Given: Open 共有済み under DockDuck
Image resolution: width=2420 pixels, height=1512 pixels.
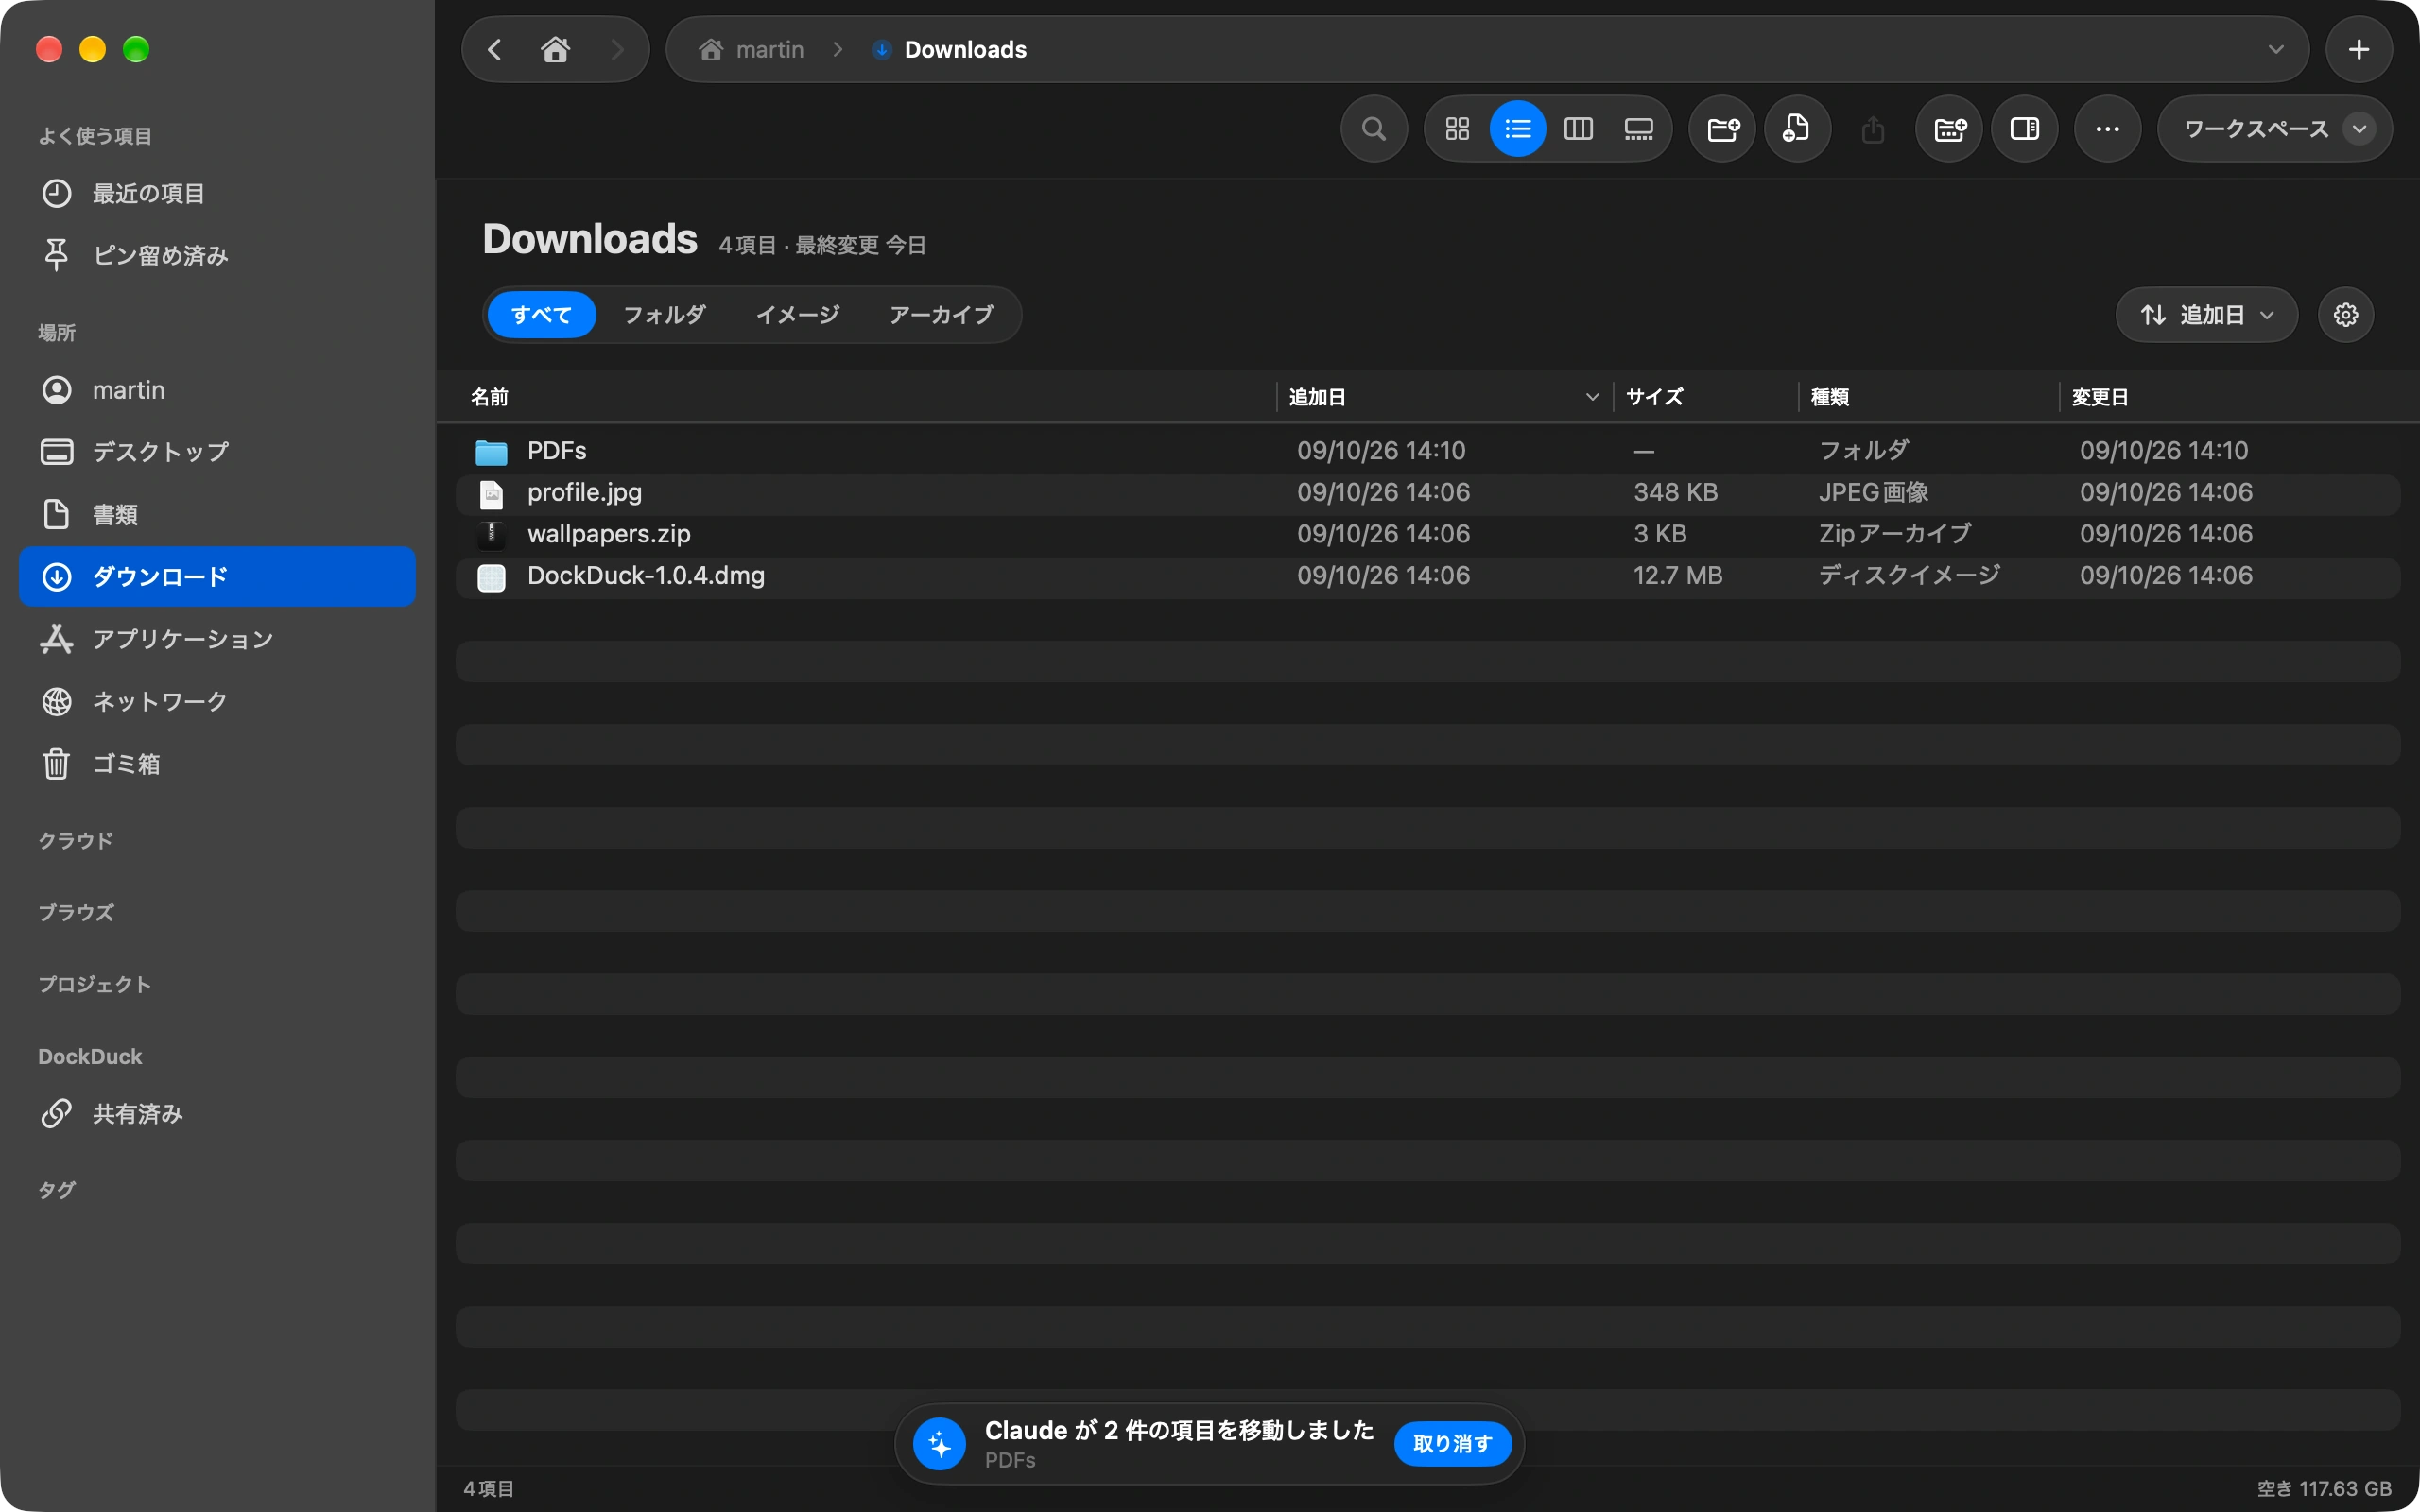Looking at the screenshot, I should pyautogui.click(x=217, y=1114).
